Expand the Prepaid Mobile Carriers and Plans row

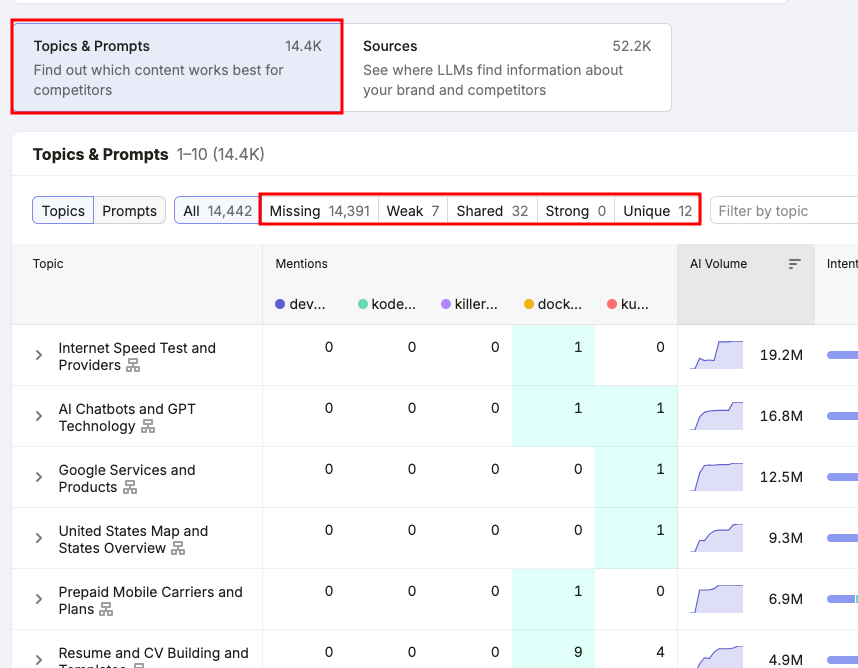pos(39,599)
